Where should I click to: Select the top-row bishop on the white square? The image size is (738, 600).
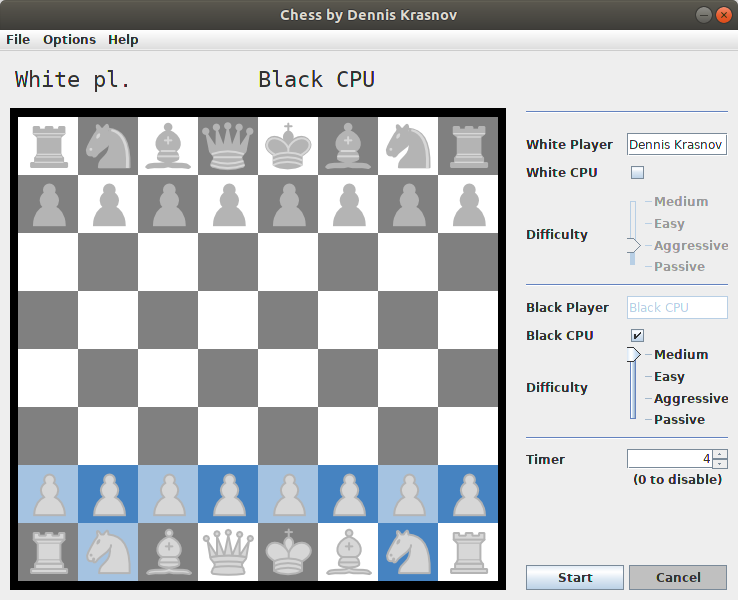pyautogui.click(x=168, y=146)
